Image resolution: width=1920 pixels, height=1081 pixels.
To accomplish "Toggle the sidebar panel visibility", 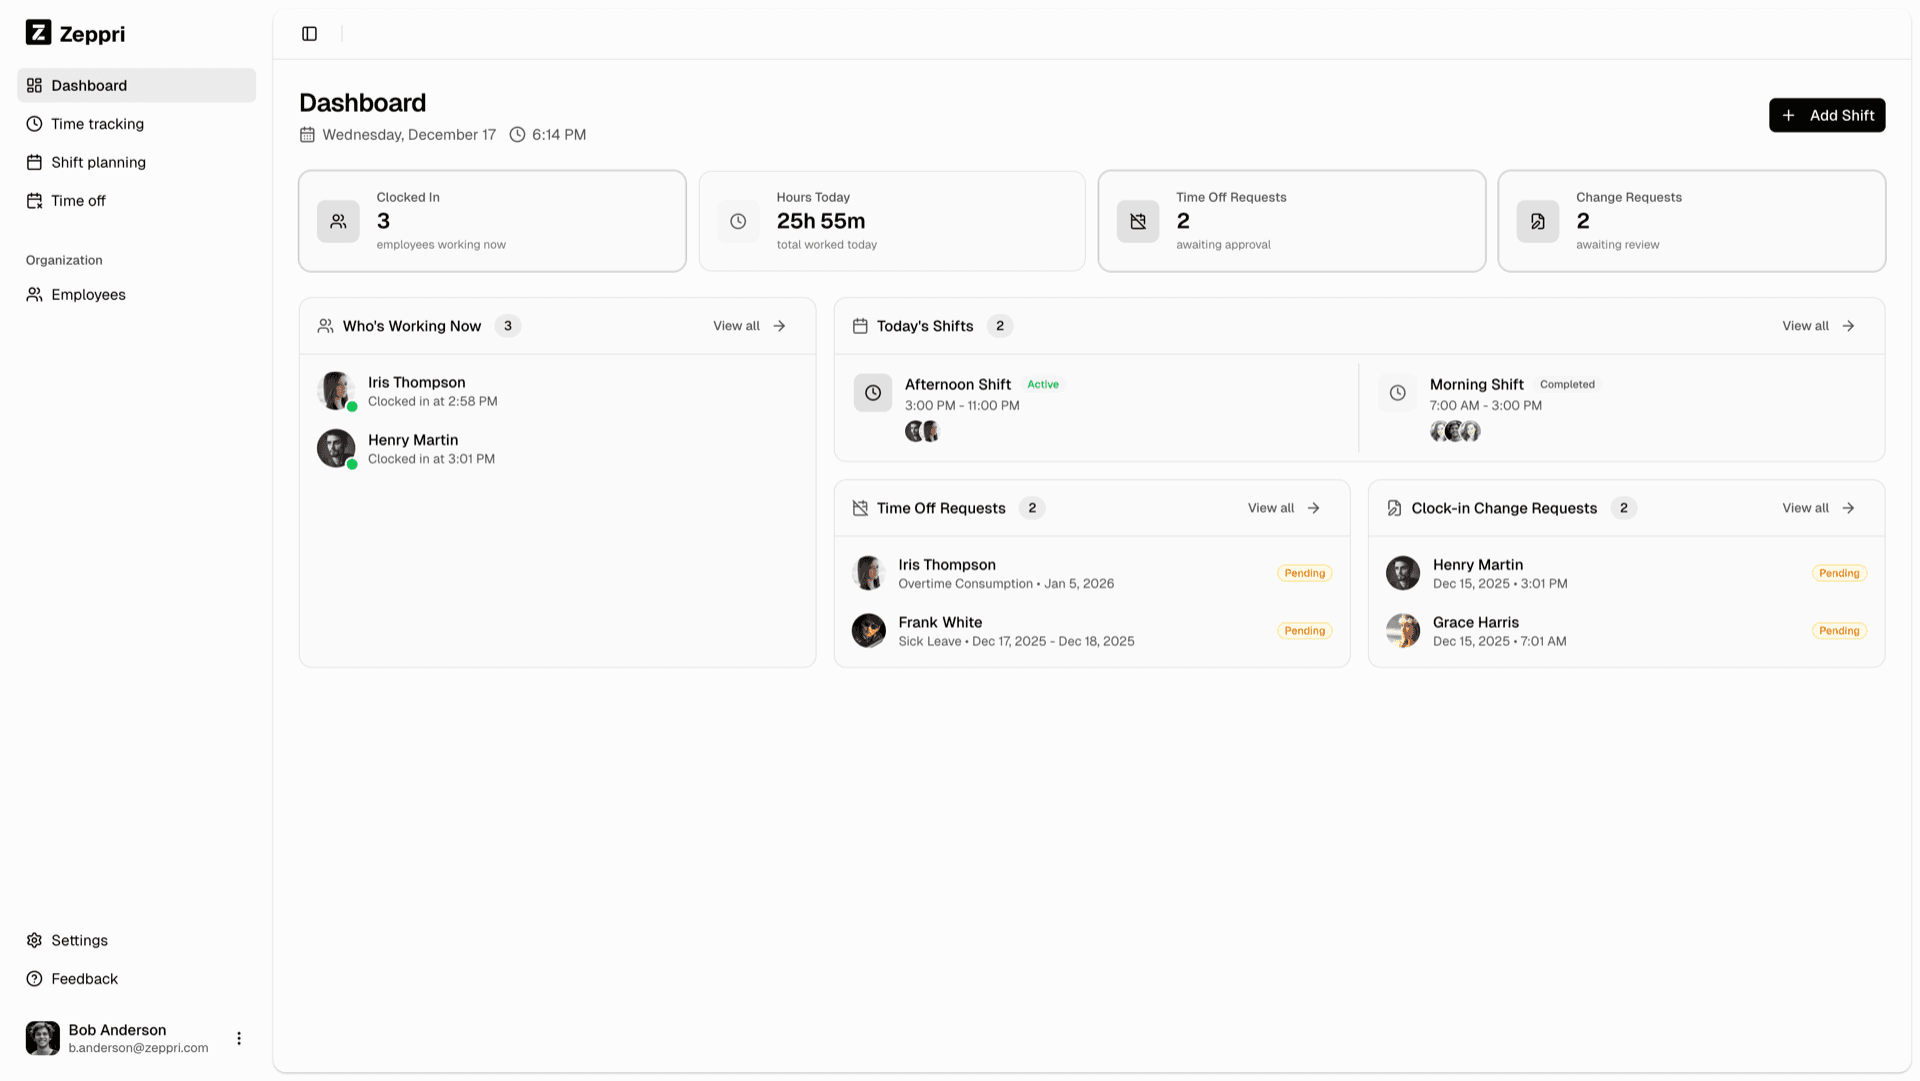I will tap(308, 33).
